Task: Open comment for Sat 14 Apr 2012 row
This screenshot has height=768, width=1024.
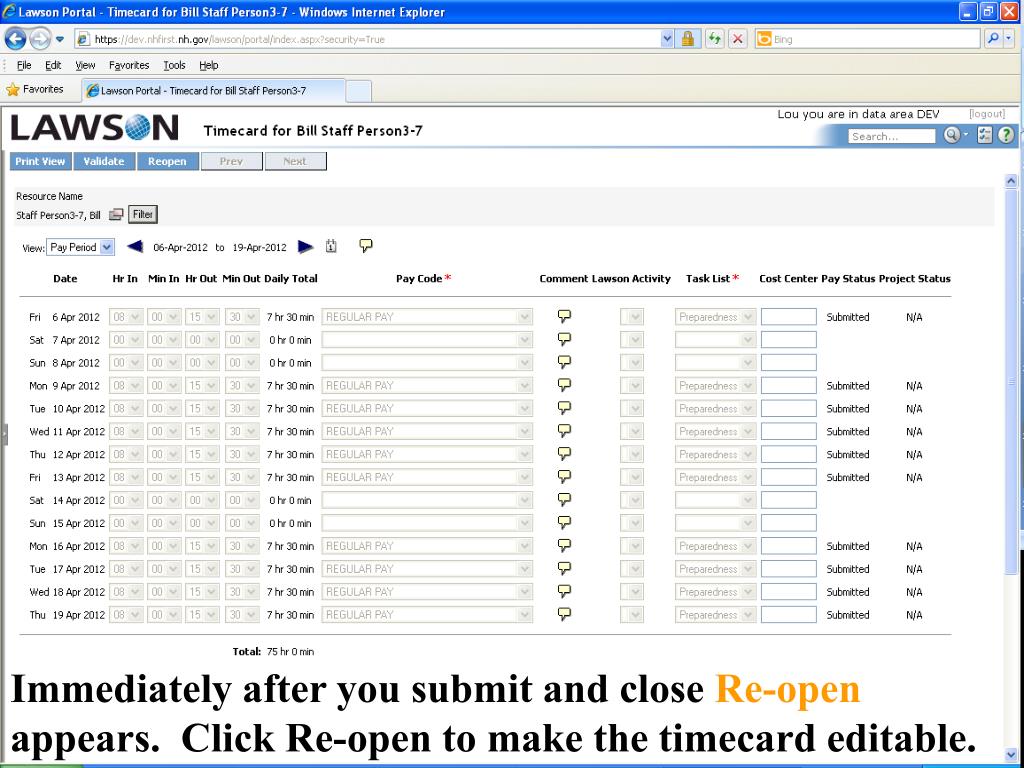Action: tap(564, 500)
